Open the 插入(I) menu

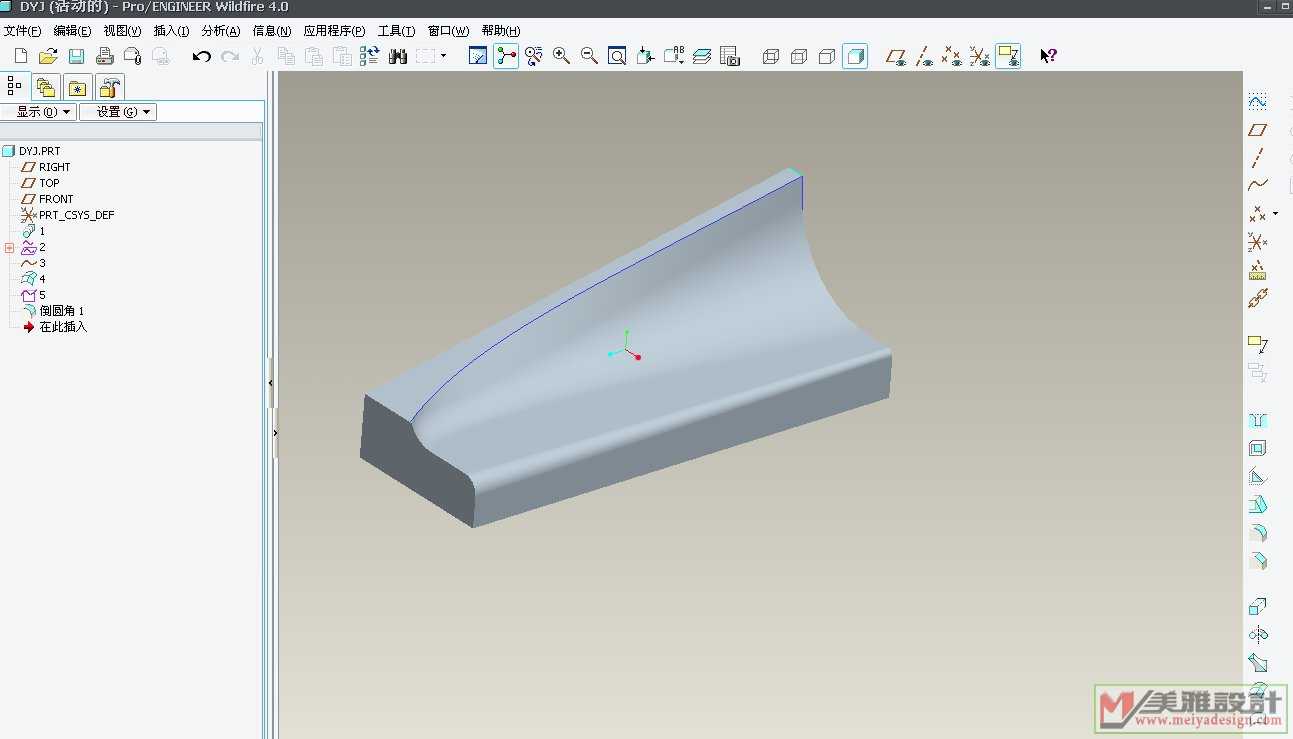tap(171, 31)
